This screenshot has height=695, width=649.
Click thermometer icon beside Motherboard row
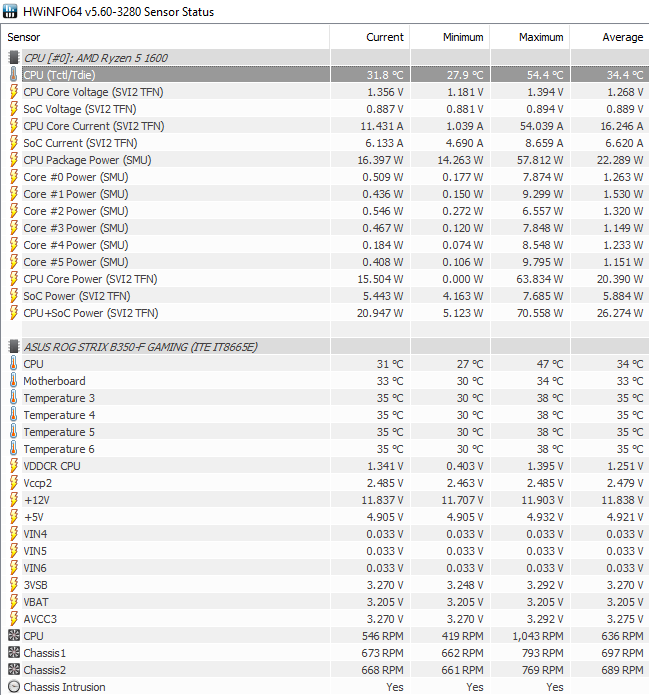14,381
